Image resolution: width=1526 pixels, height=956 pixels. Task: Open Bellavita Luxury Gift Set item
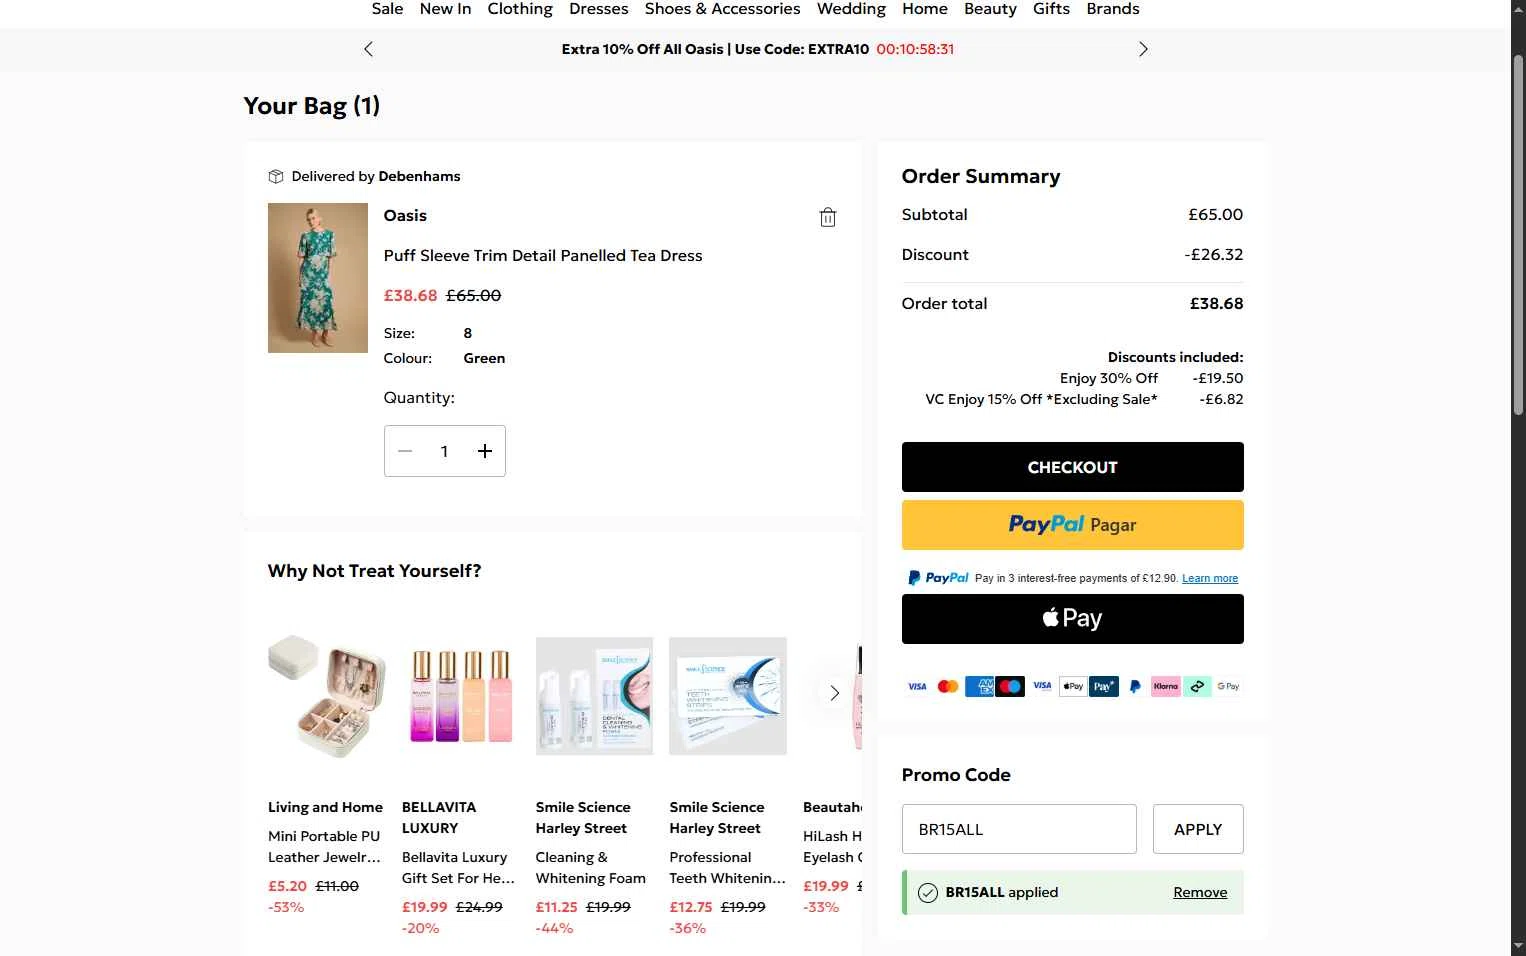tap(458, 868)
